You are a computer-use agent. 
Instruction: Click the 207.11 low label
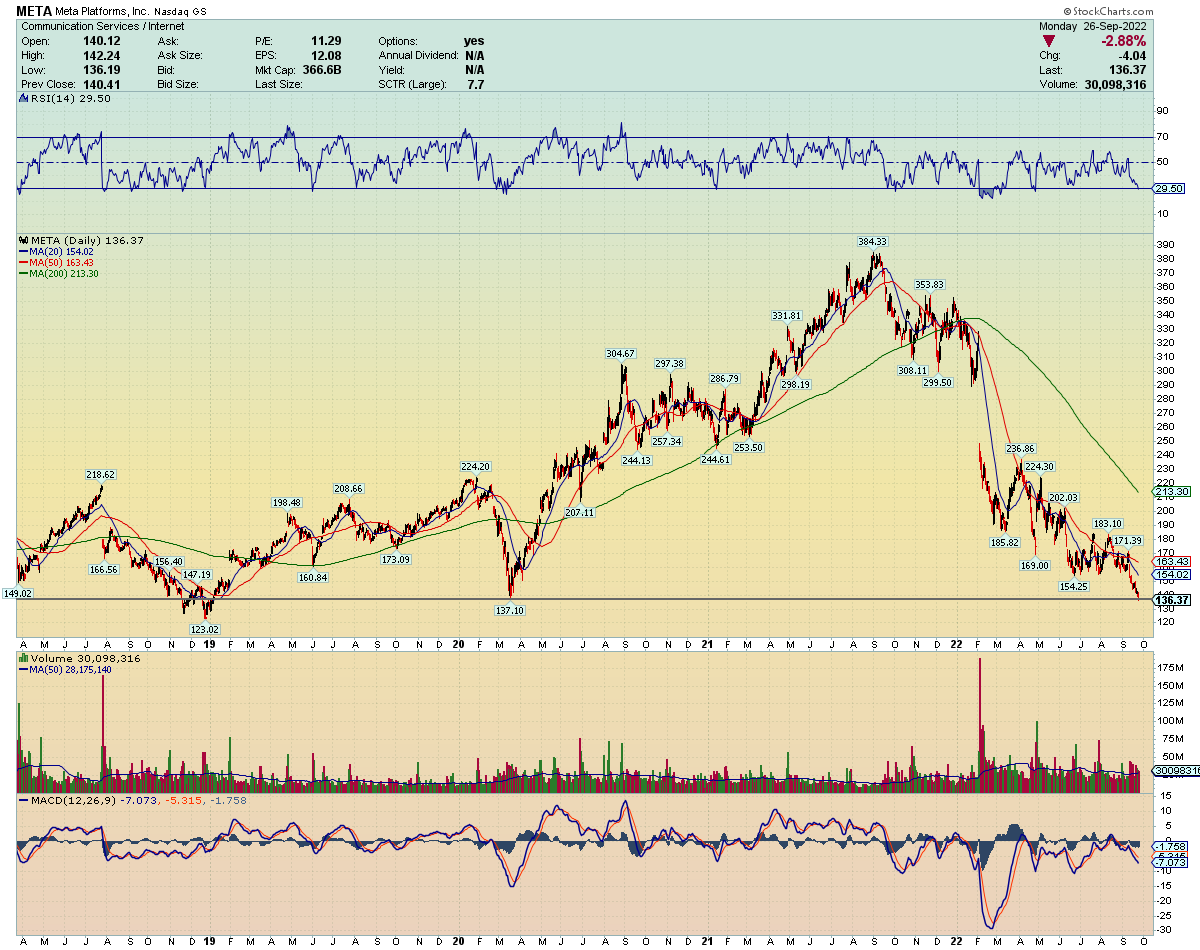click(580, 512)
